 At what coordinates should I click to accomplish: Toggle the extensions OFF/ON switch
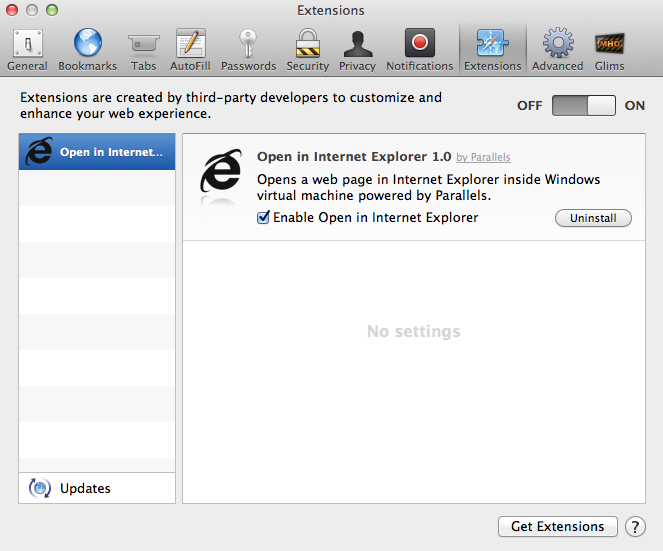pos(584,105)
